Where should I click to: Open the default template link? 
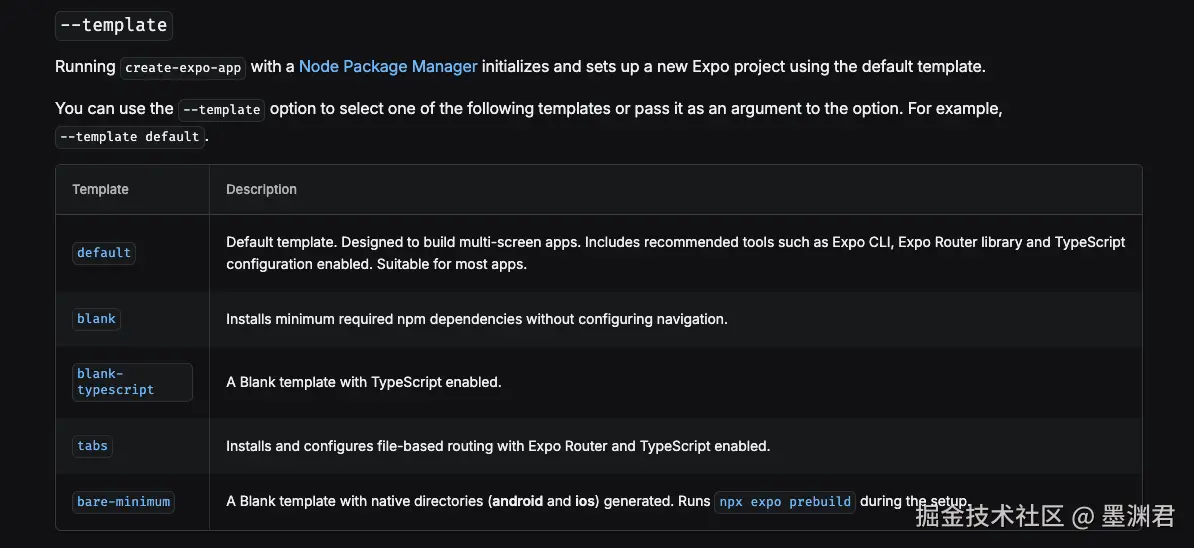[x=104, y=253]
